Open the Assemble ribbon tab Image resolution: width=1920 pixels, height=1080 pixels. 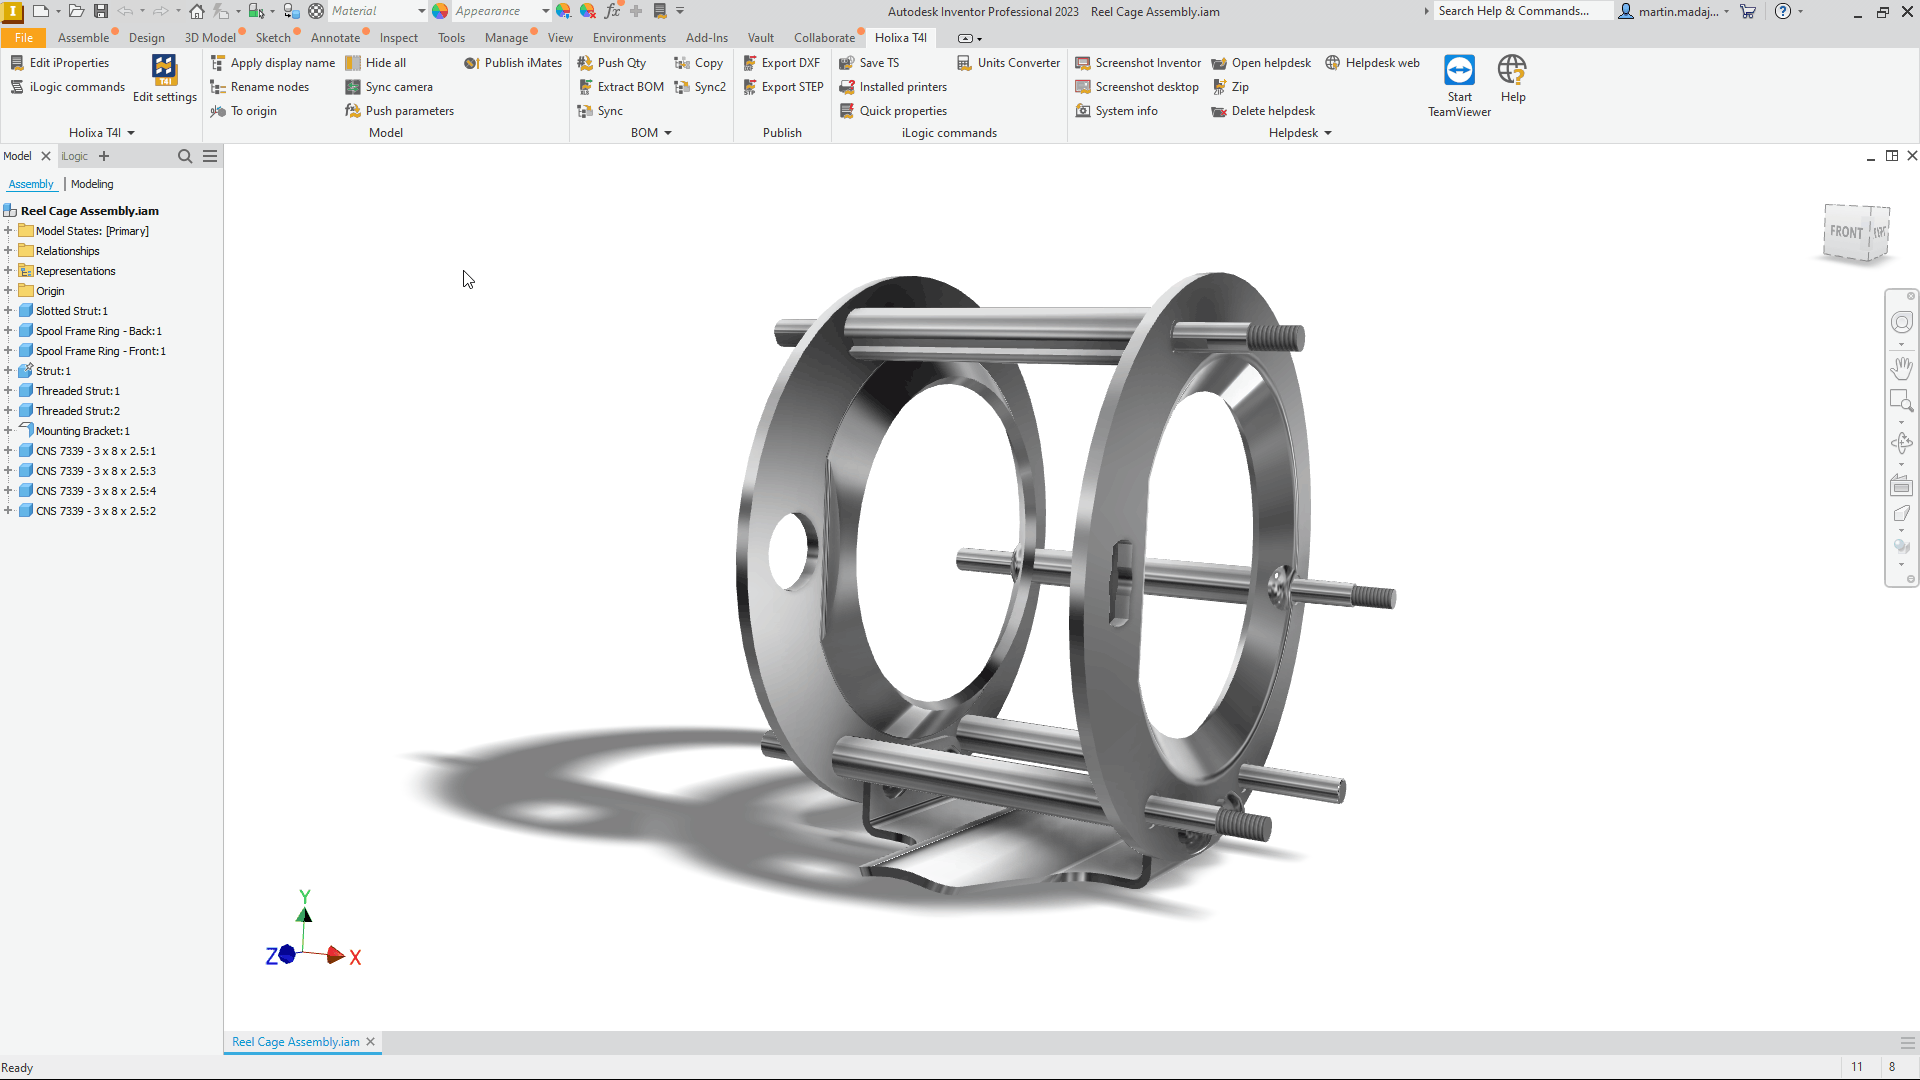[83, 38]
